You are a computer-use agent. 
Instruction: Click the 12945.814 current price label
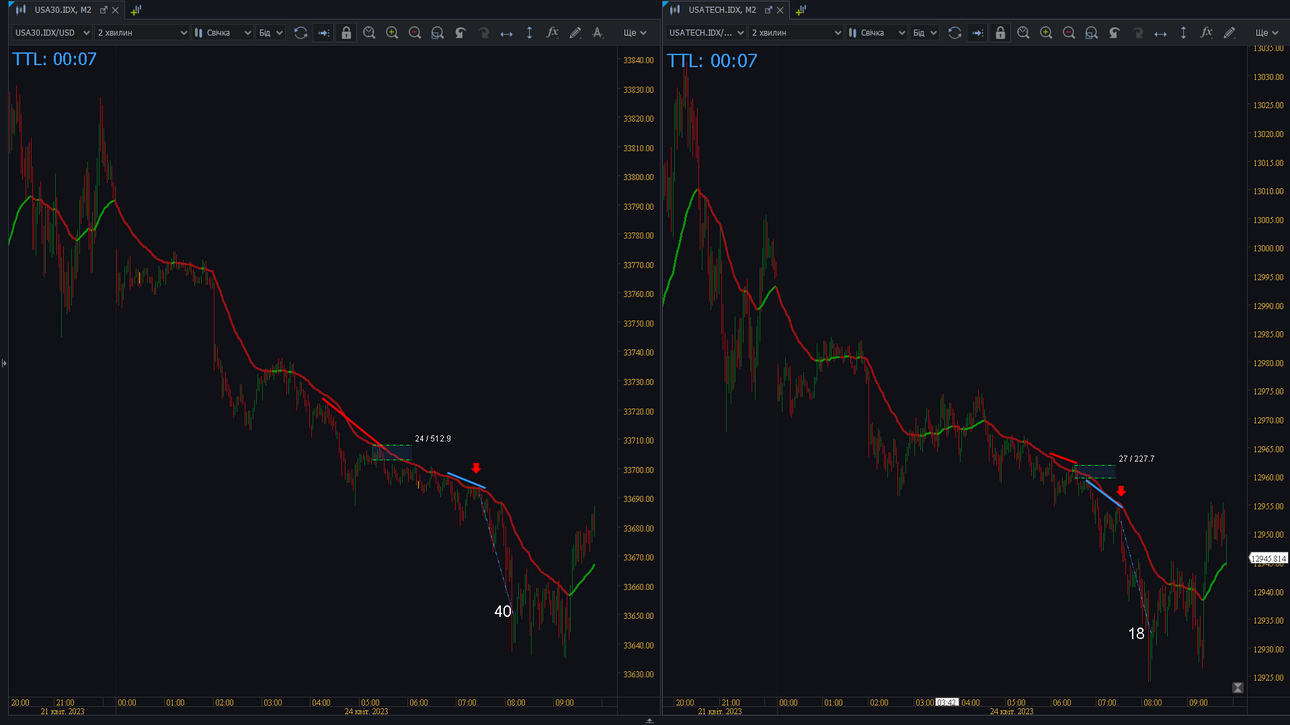[x=1269, y=559]
